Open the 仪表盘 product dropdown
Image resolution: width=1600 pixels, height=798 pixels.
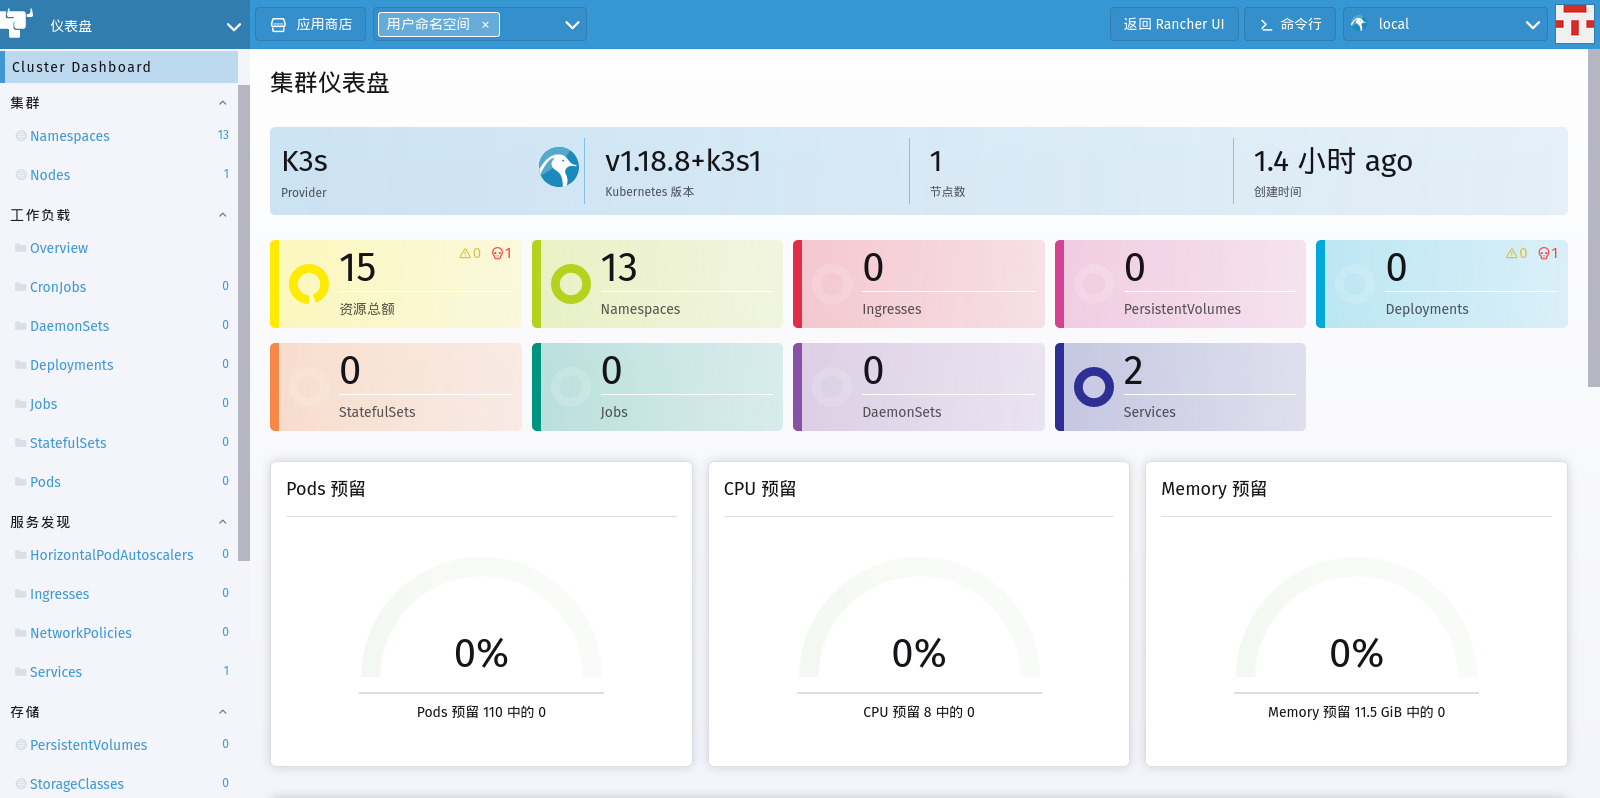coord(233,26)
